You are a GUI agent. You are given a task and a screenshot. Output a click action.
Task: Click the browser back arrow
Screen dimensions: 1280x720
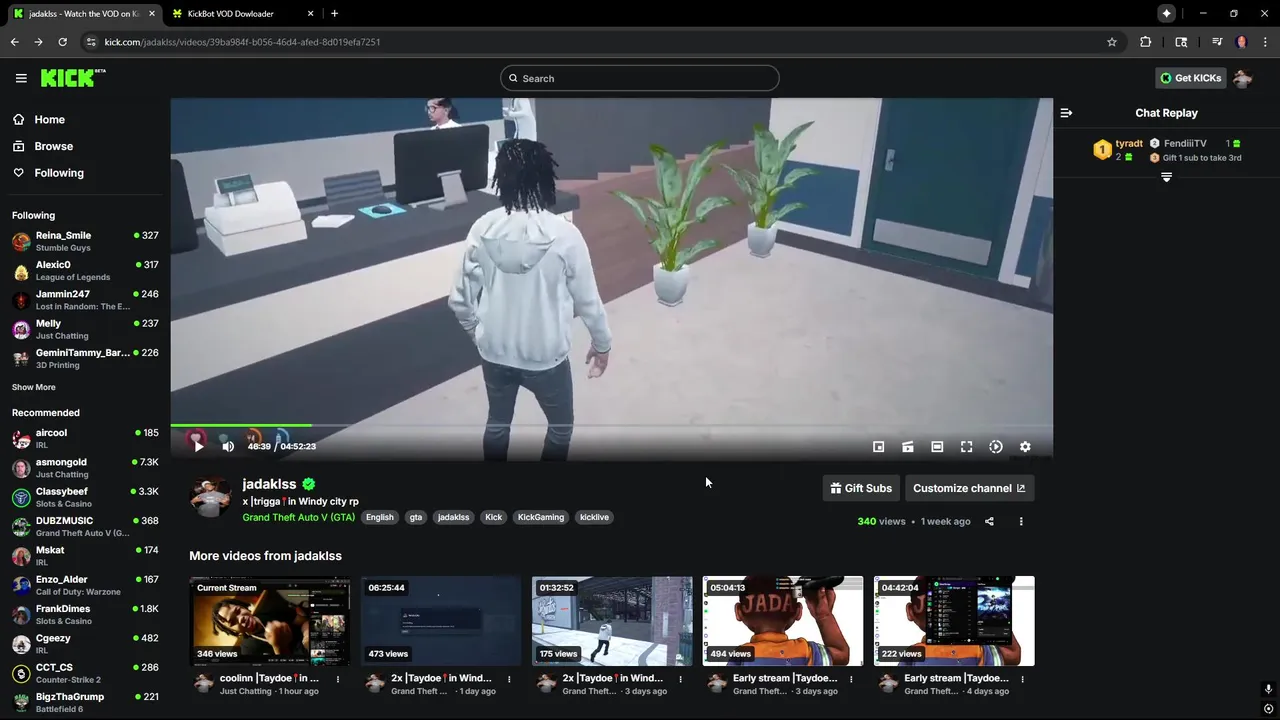point(14,42)
